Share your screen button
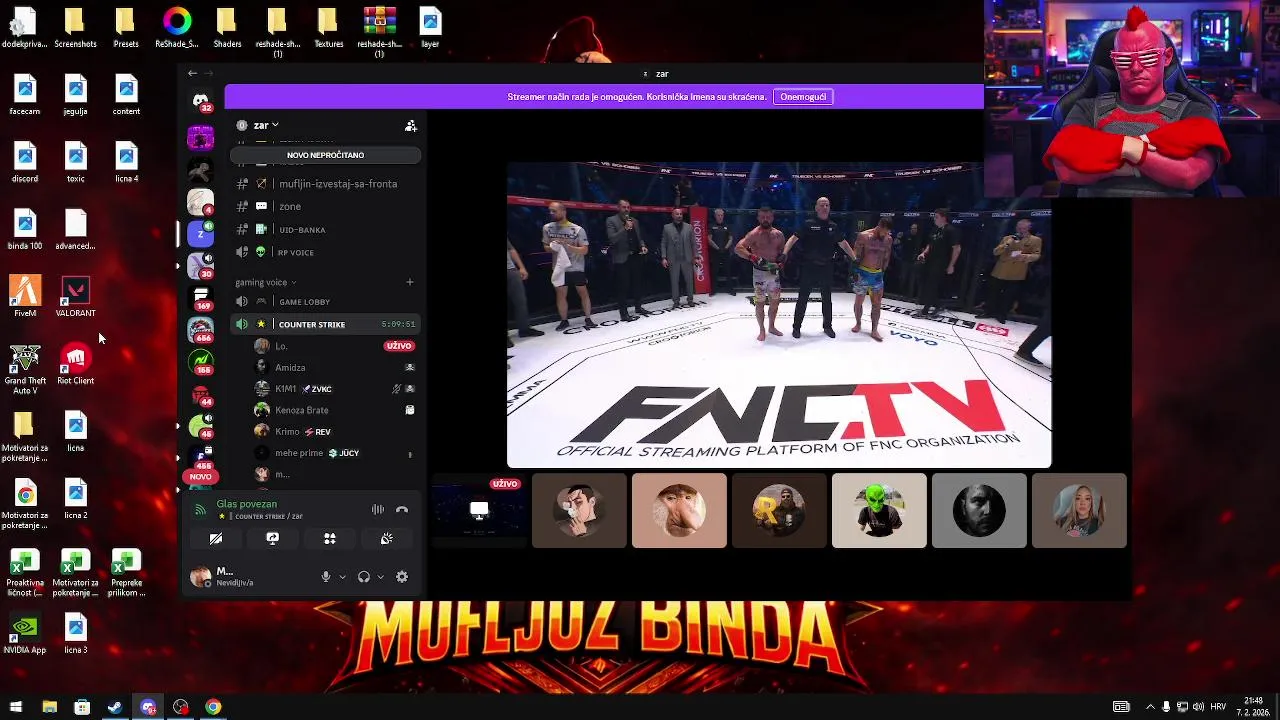The height and width of the screenshot is (720, 1280). pyautogui.click(x=272, y=538)
